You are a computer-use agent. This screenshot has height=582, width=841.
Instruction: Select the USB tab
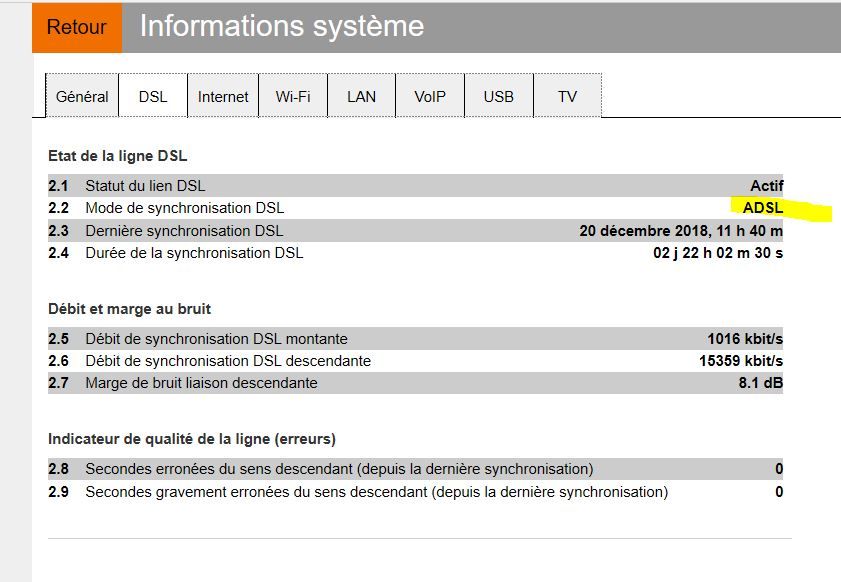498,97
